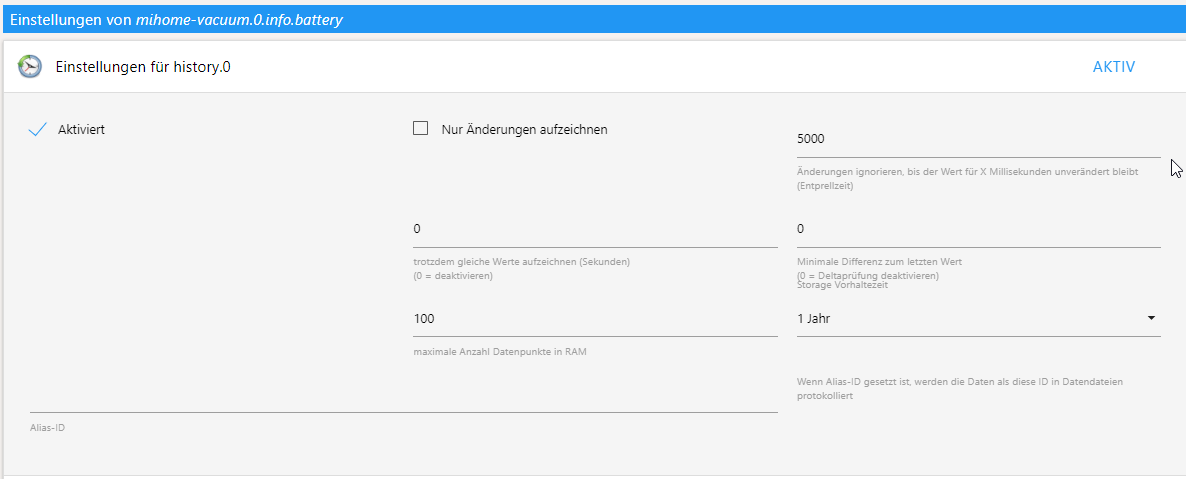This screenshot has height=479, width=1186.
Task: Click the Aktiviert label text
Action: tap(81, 129)
